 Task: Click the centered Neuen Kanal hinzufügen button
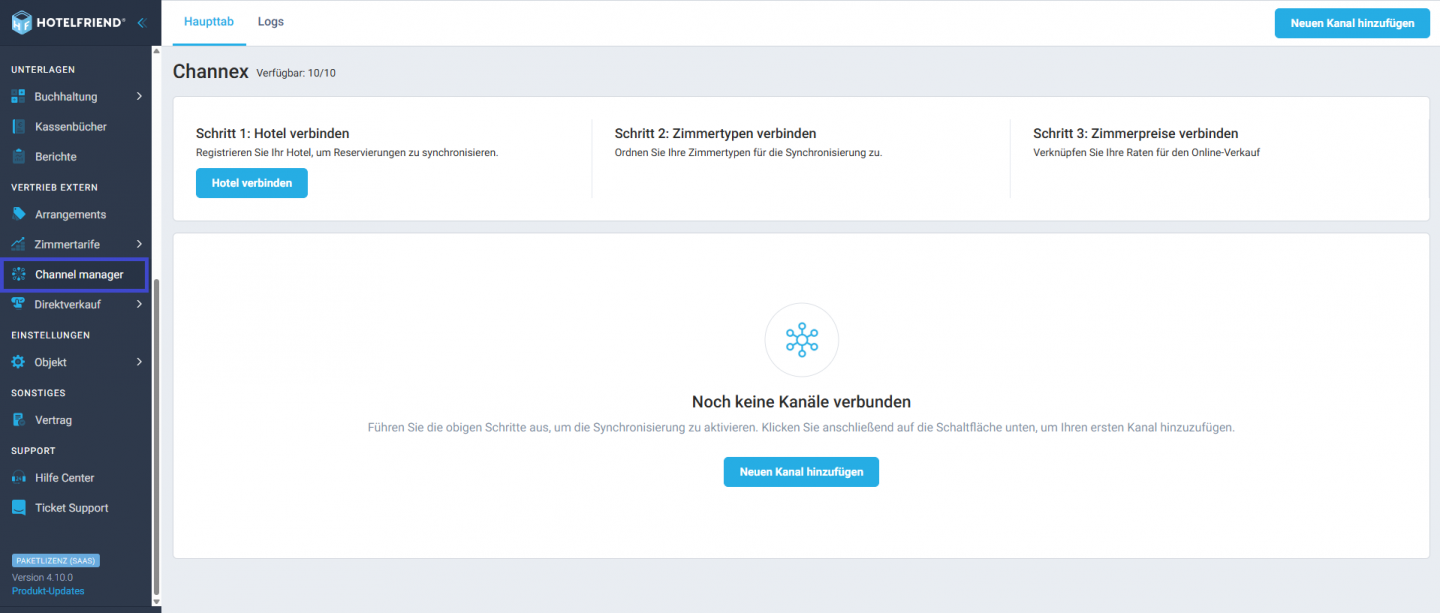[801, 472]
